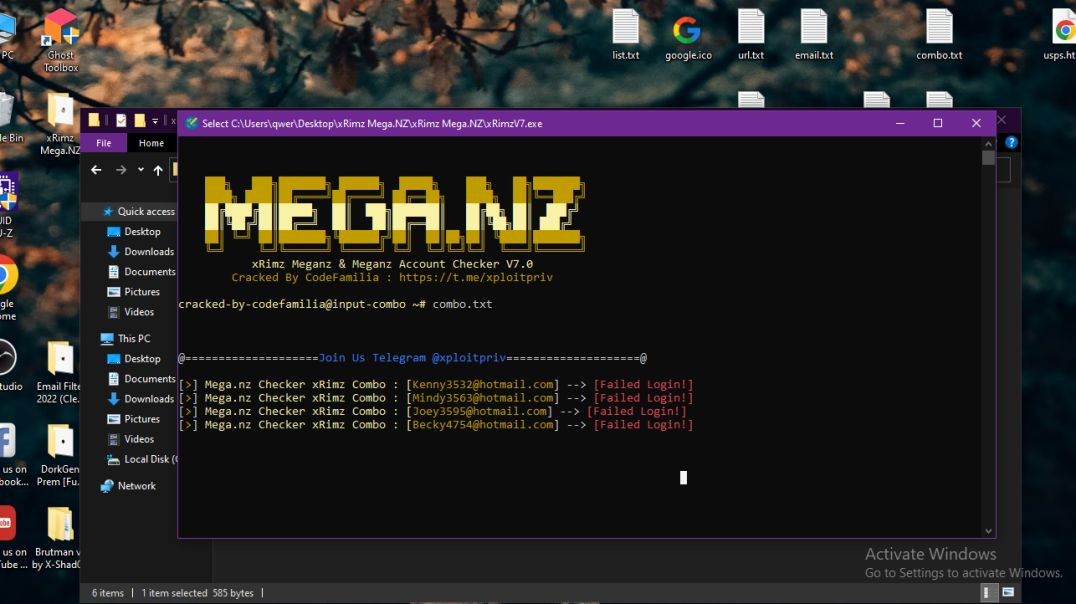Viewport: 1076px width, 604px height.
Task: Click the console window's title bar icon
Action: 191,123
